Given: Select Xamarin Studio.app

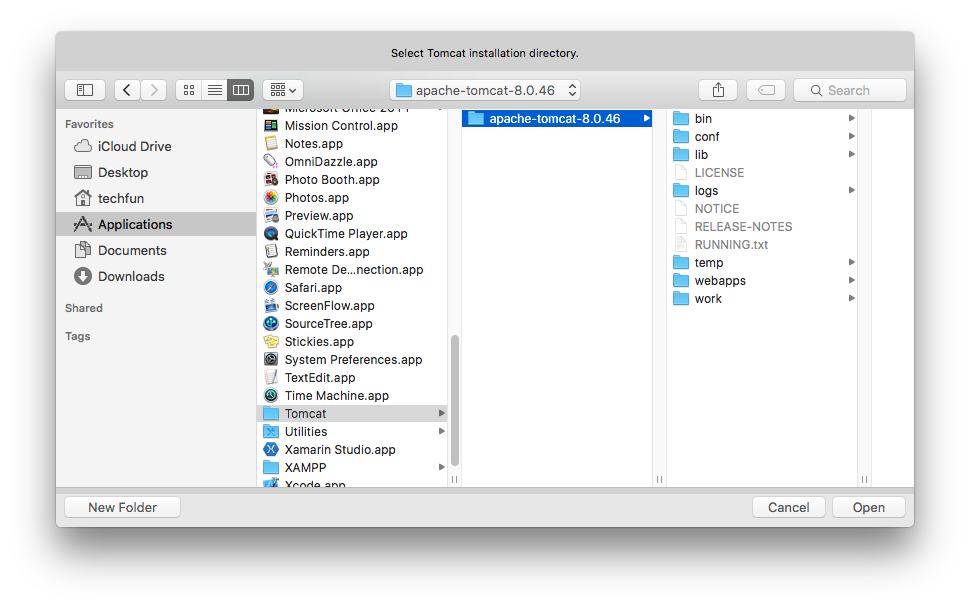Looking at the screenshot, I should (353, 449).
